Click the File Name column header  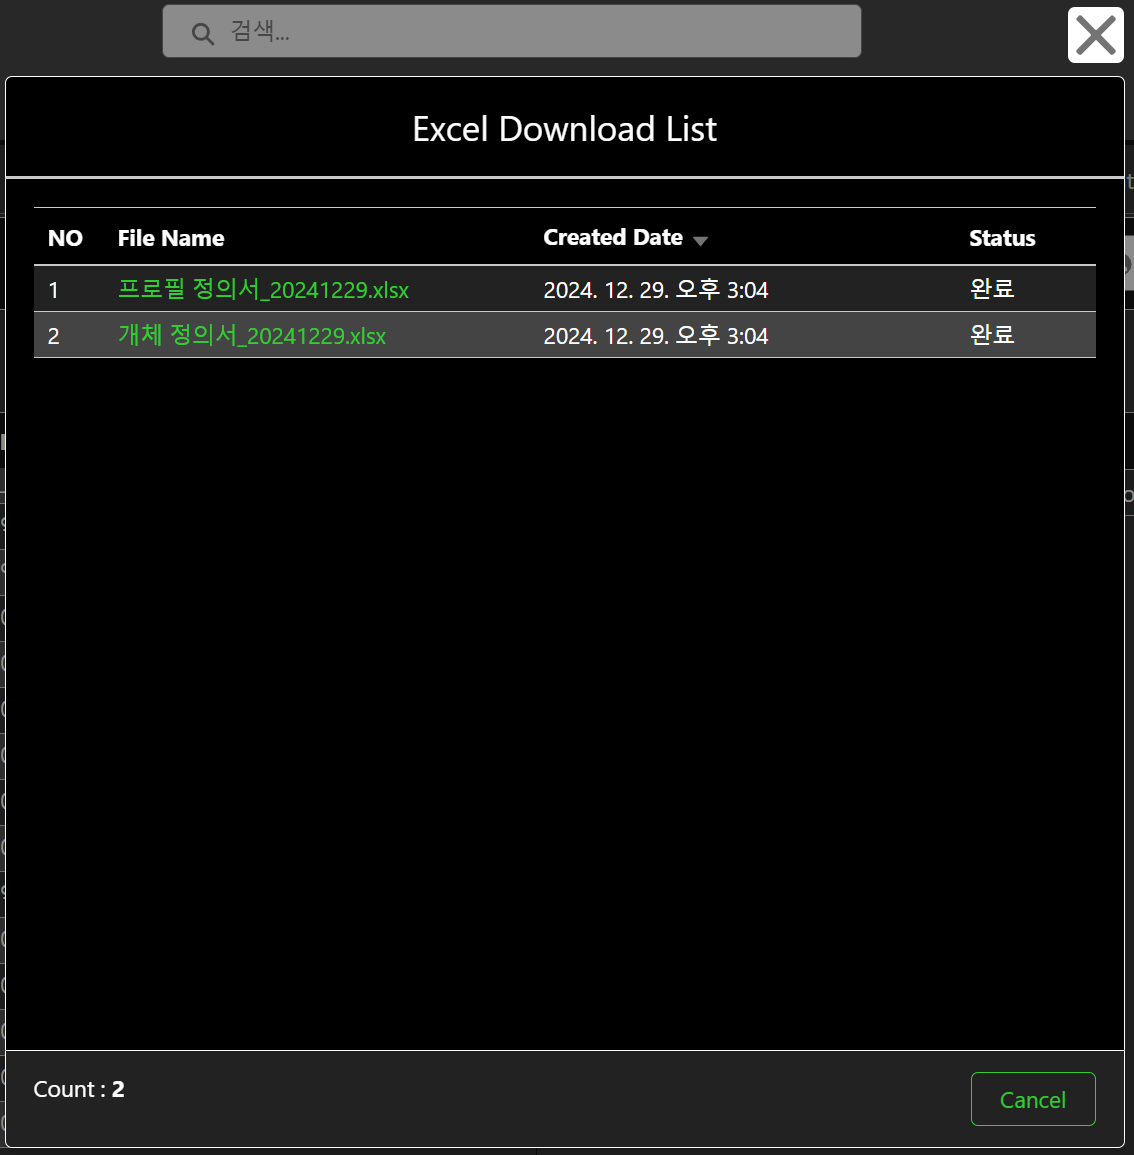coord(171,238)
